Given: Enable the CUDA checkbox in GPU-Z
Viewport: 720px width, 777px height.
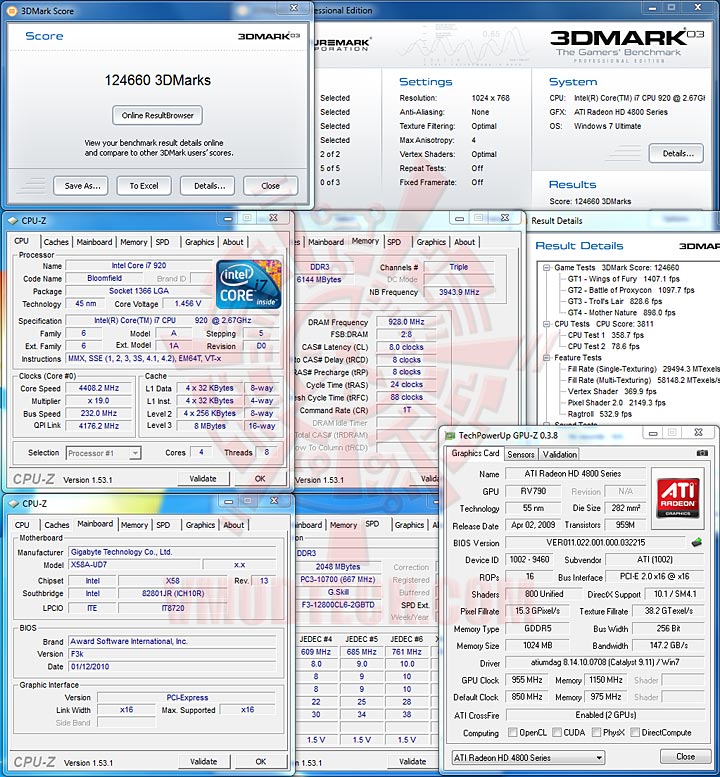Looking at the screenshot, I should click(x=557, y=732).
